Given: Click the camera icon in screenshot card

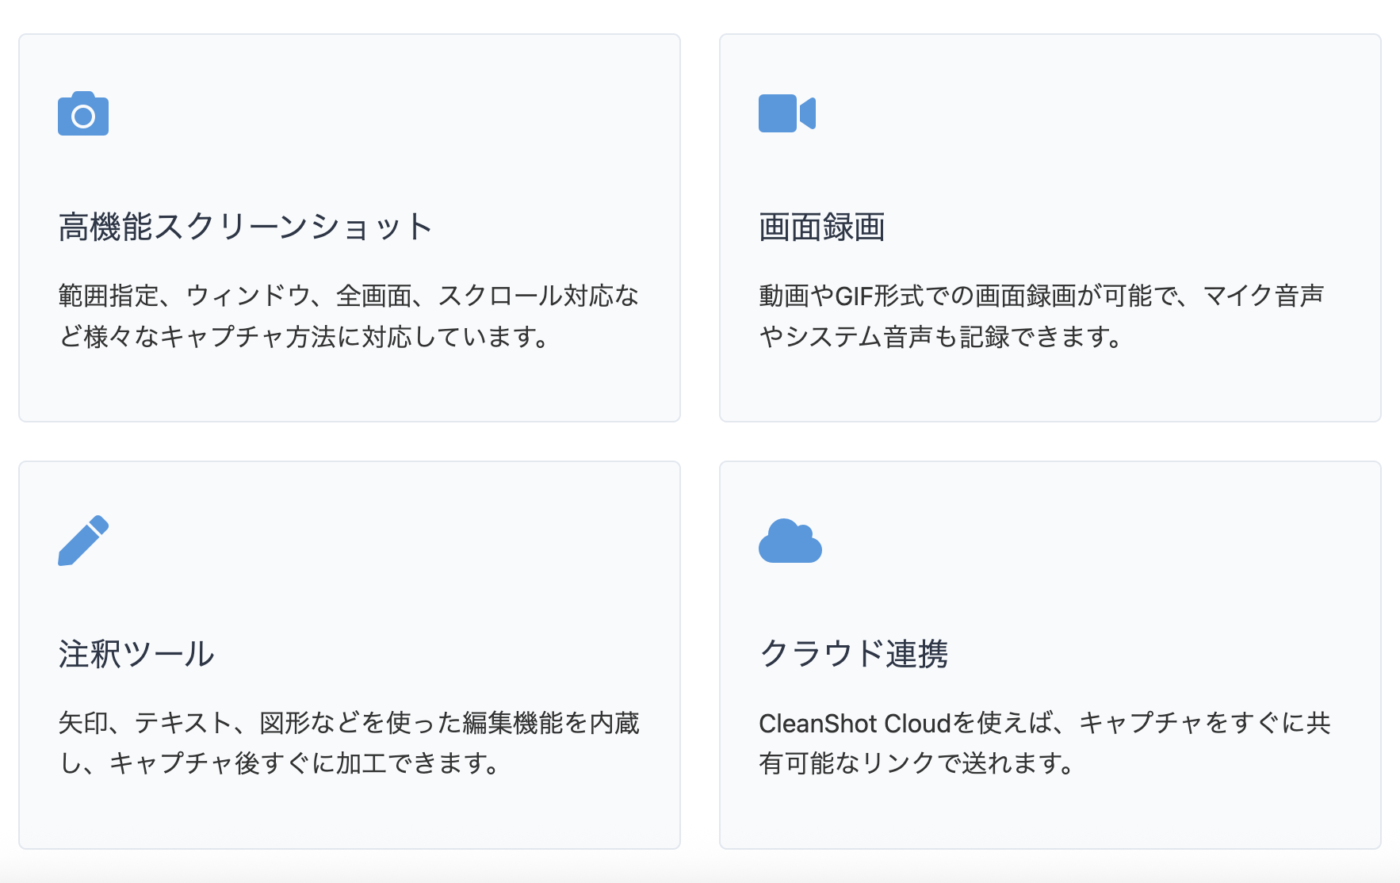Looking at the screenshot, I should tap(83, 114).
